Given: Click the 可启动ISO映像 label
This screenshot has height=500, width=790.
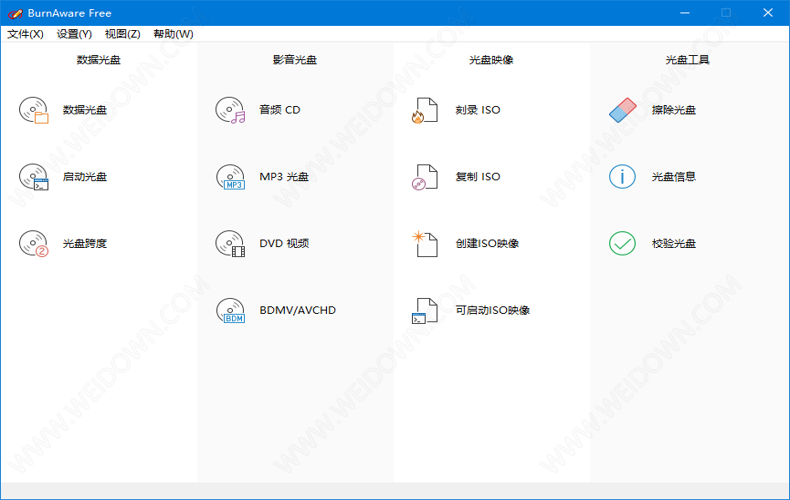Looking at the screenshot, I should [492, 310].
